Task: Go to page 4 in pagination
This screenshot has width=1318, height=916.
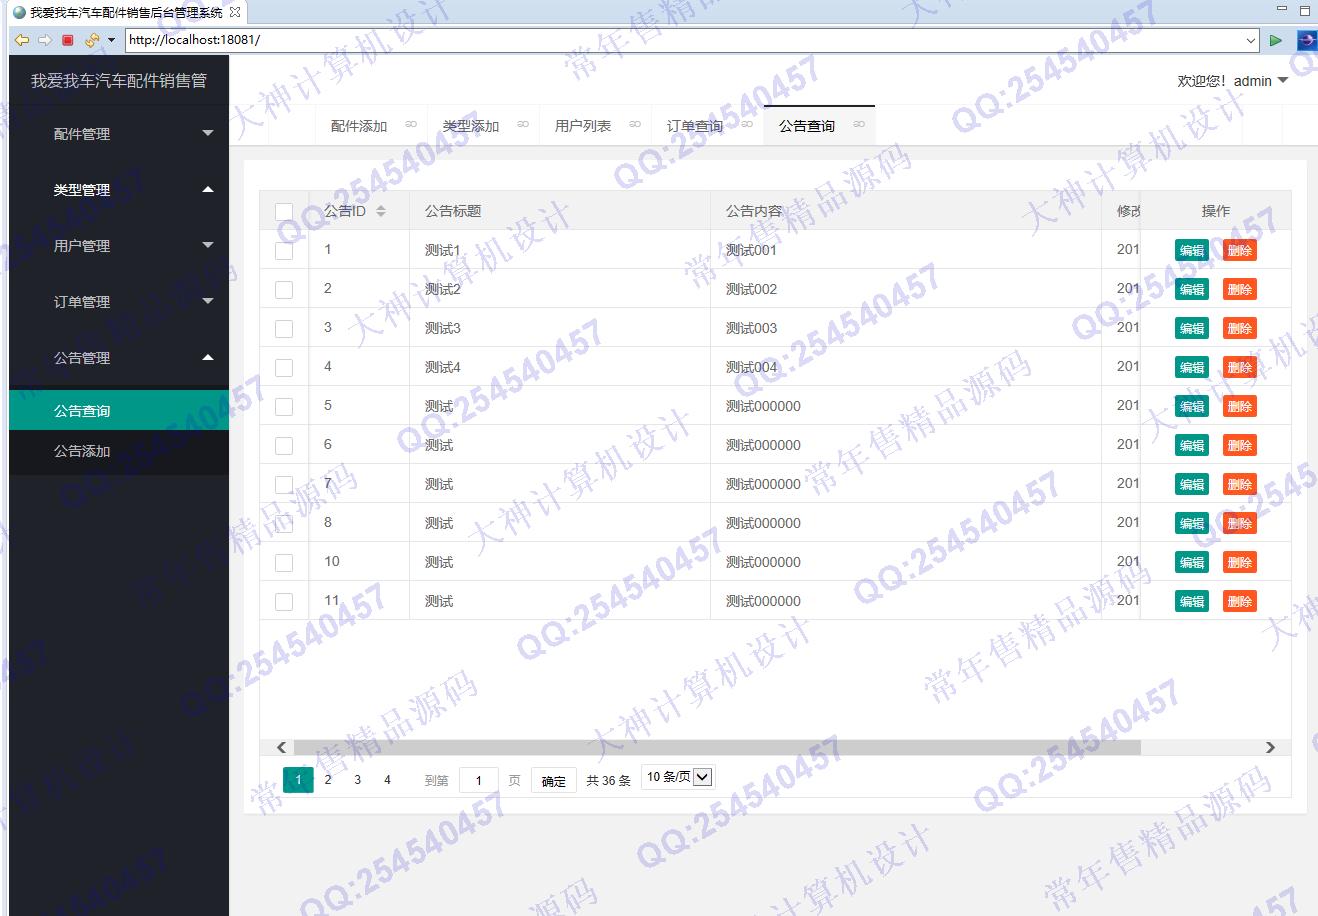Action: pyautogui.click(x=388, y=780)
